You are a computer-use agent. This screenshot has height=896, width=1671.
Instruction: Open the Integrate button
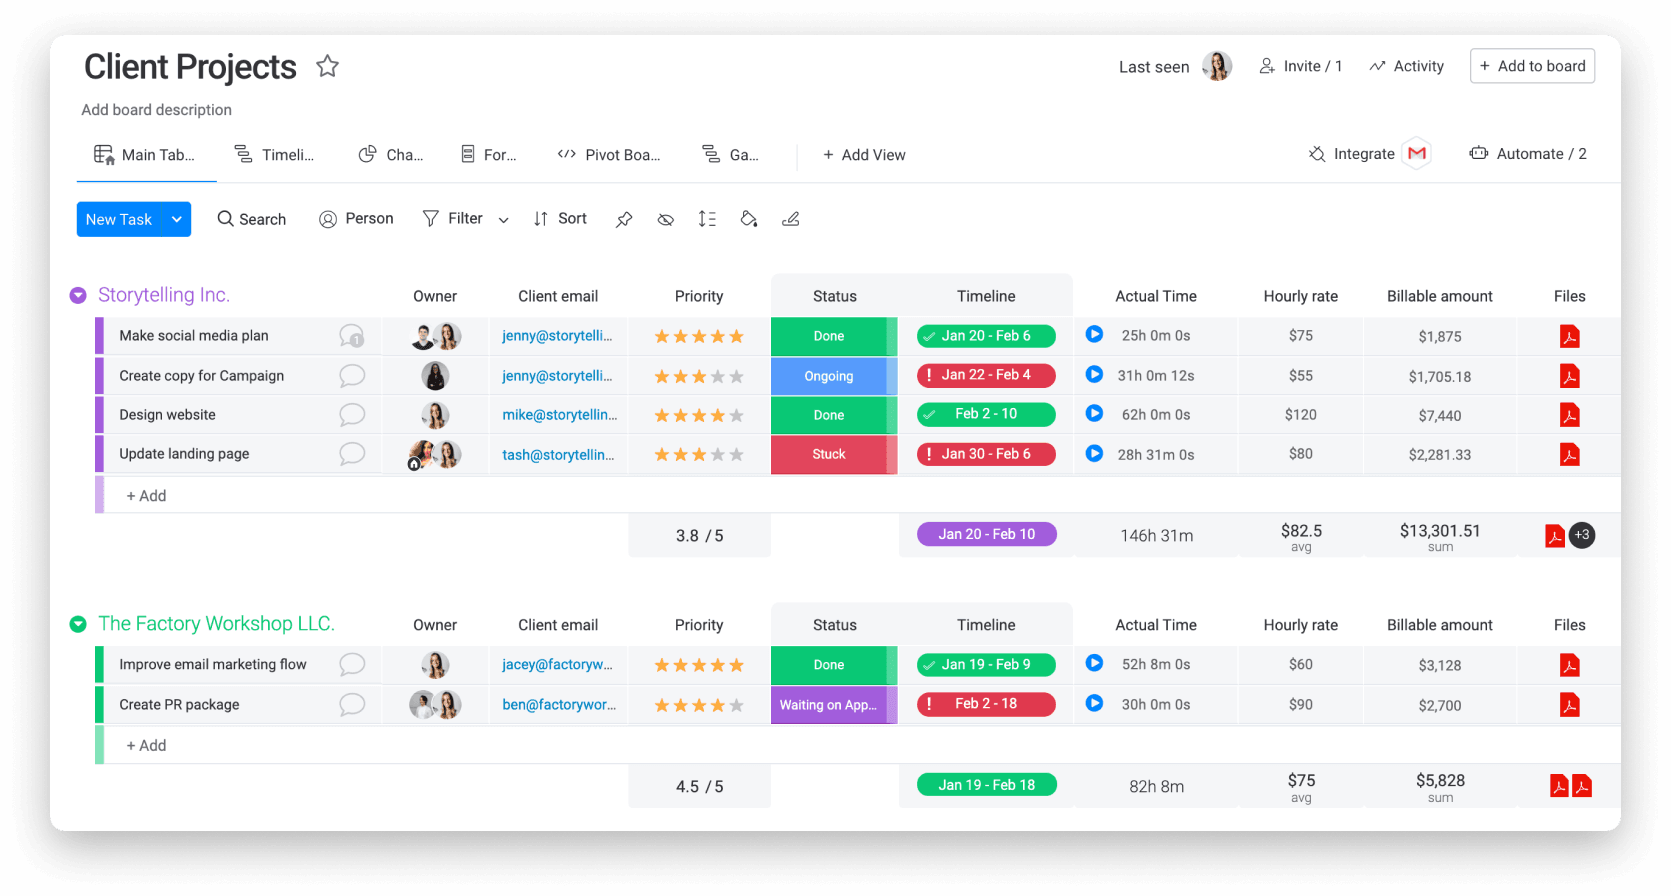pos(1352,154)
